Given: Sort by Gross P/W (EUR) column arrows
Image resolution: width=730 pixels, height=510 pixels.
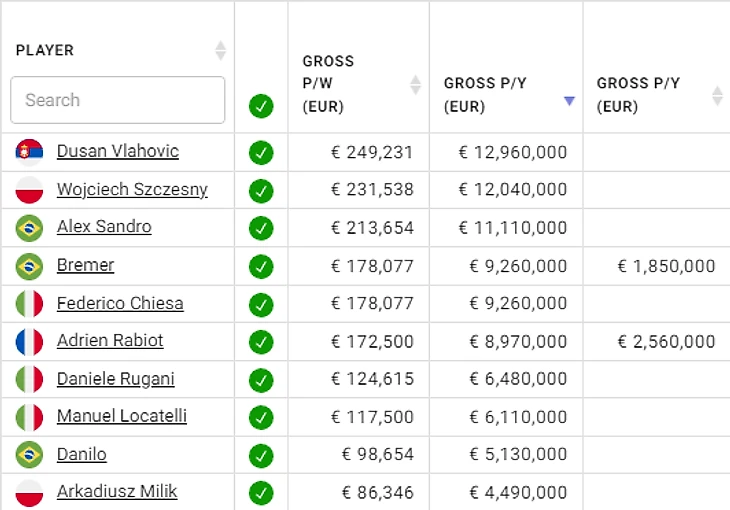Looking at the screenshot, I should (x=416, y=84).
